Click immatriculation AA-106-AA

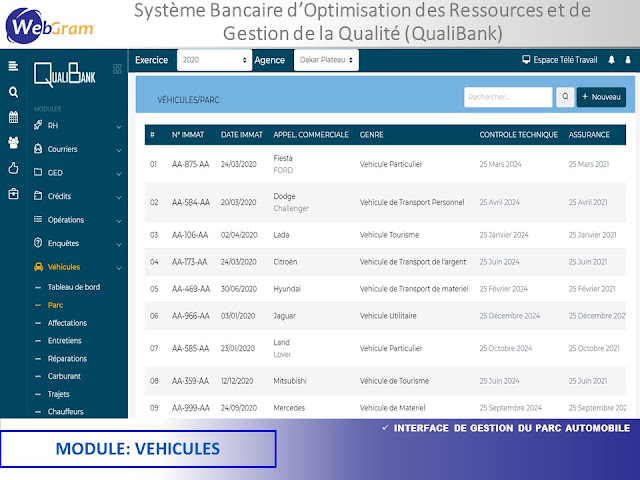190,235
